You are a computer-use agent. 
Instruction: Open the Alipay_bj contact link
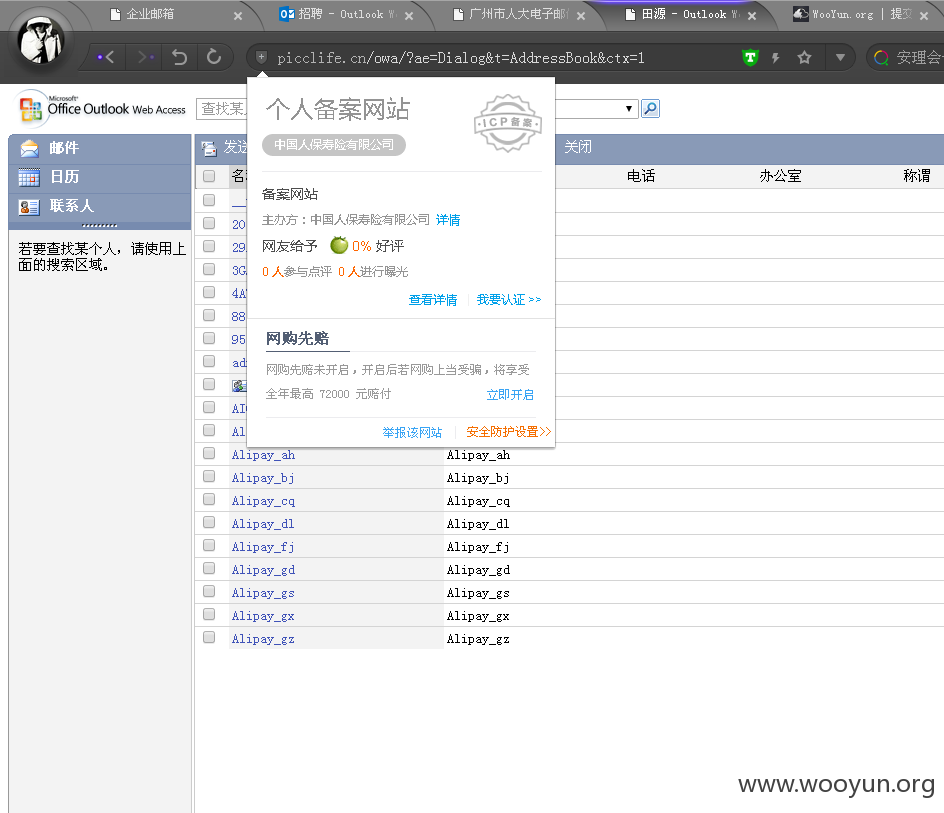[263, 478]
